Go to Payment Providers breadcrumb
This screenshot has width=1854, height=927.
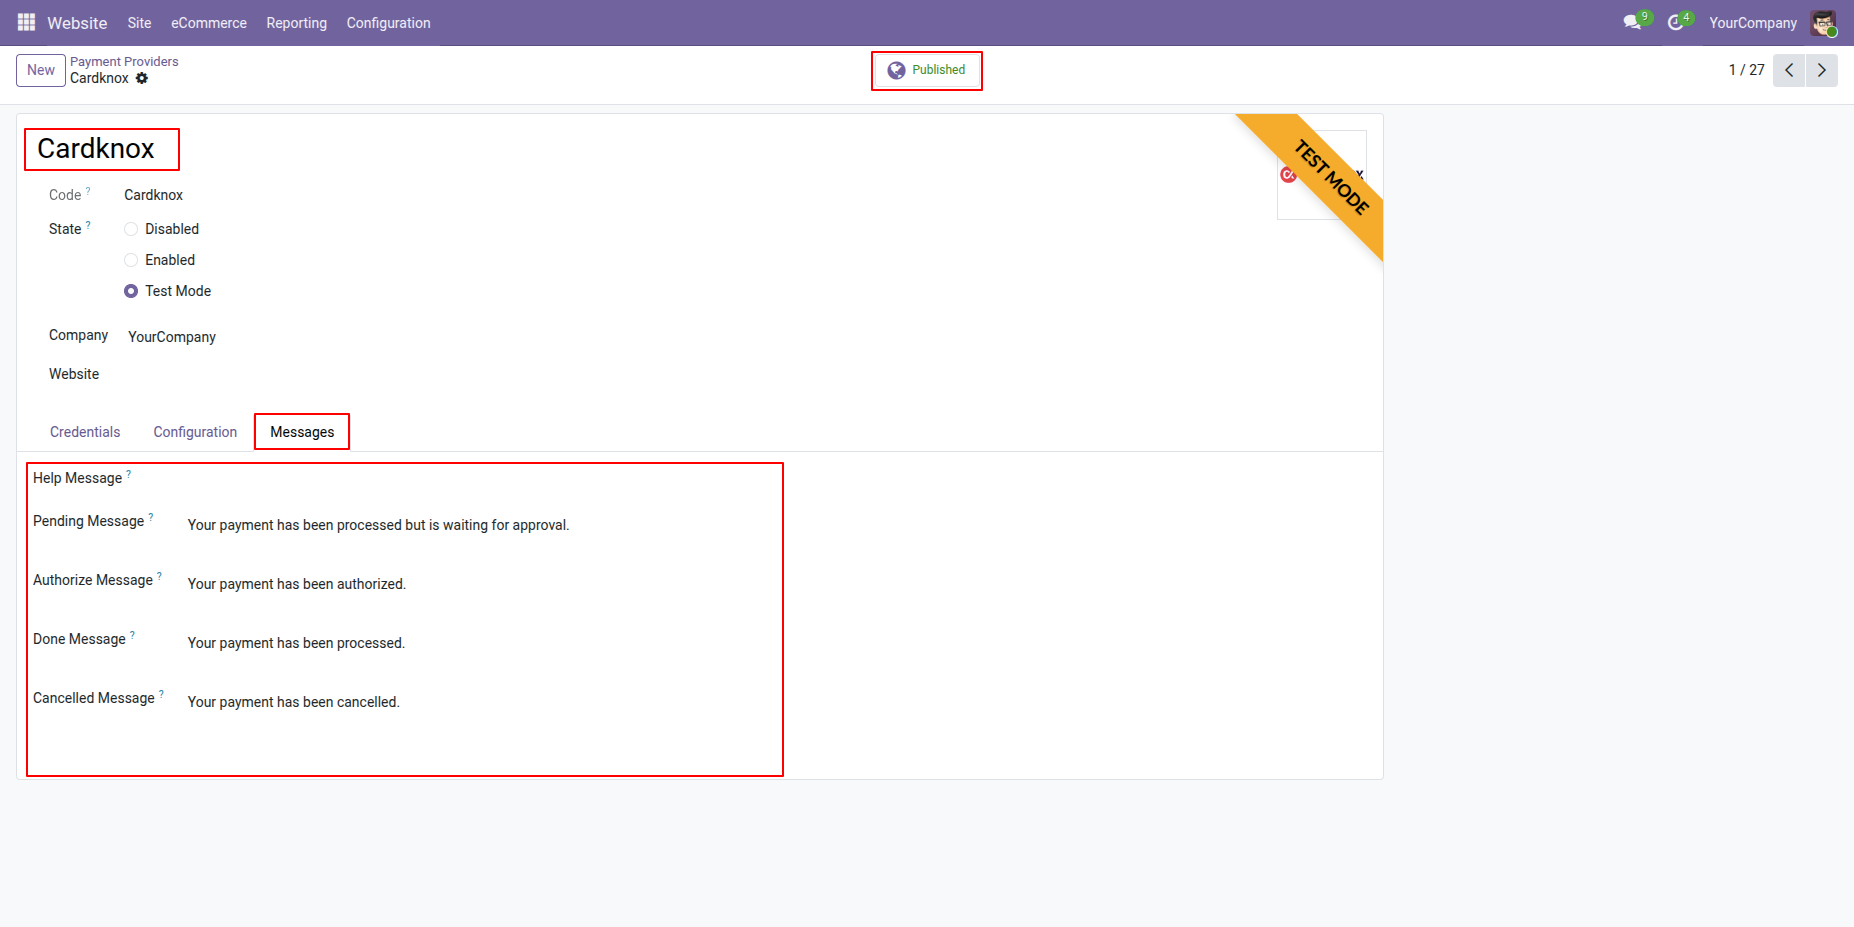124,62
